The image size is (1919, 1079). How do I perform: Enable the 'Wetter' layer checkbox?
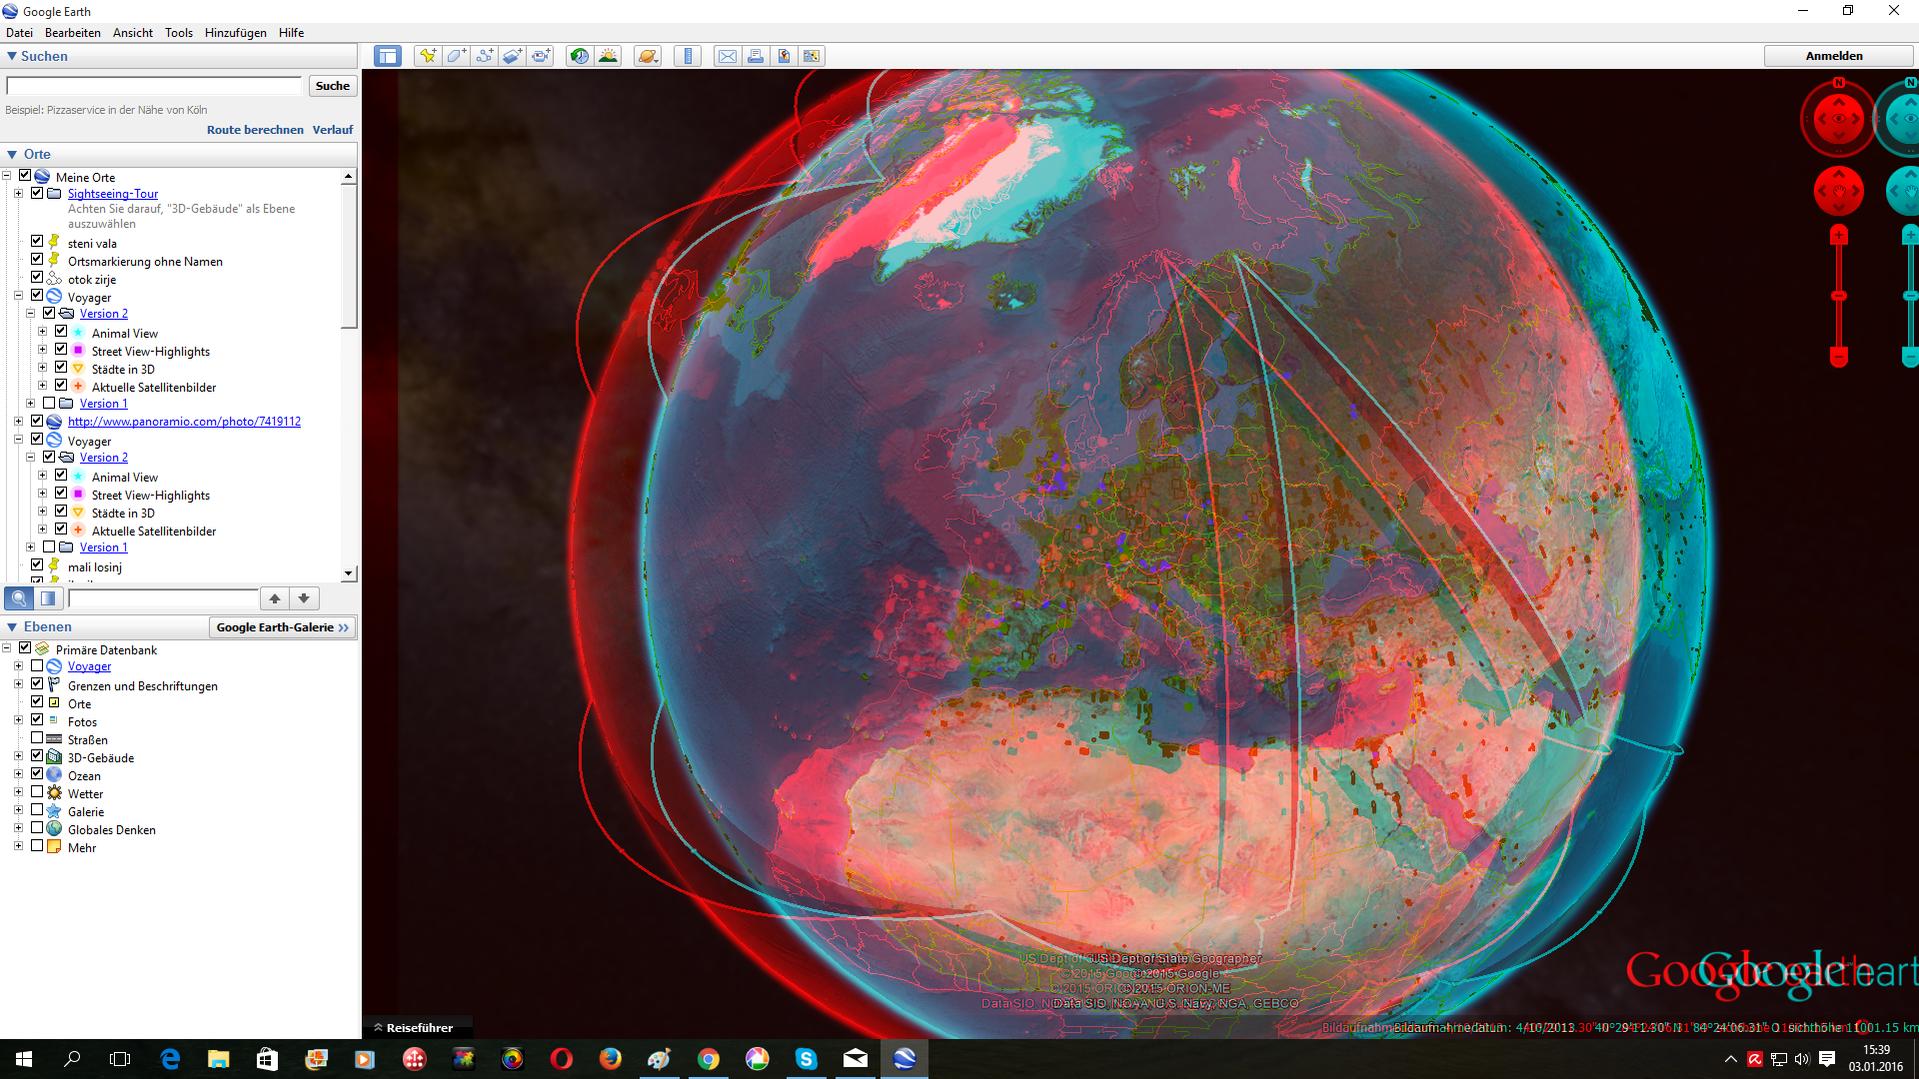(37, 793)
